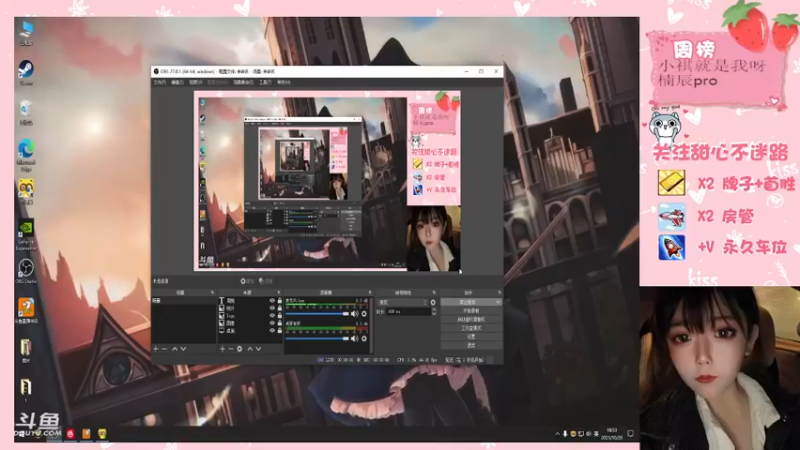Open Recycle Bin on the desktop
This screenshot has height=450, width=800.
(26, 112)
